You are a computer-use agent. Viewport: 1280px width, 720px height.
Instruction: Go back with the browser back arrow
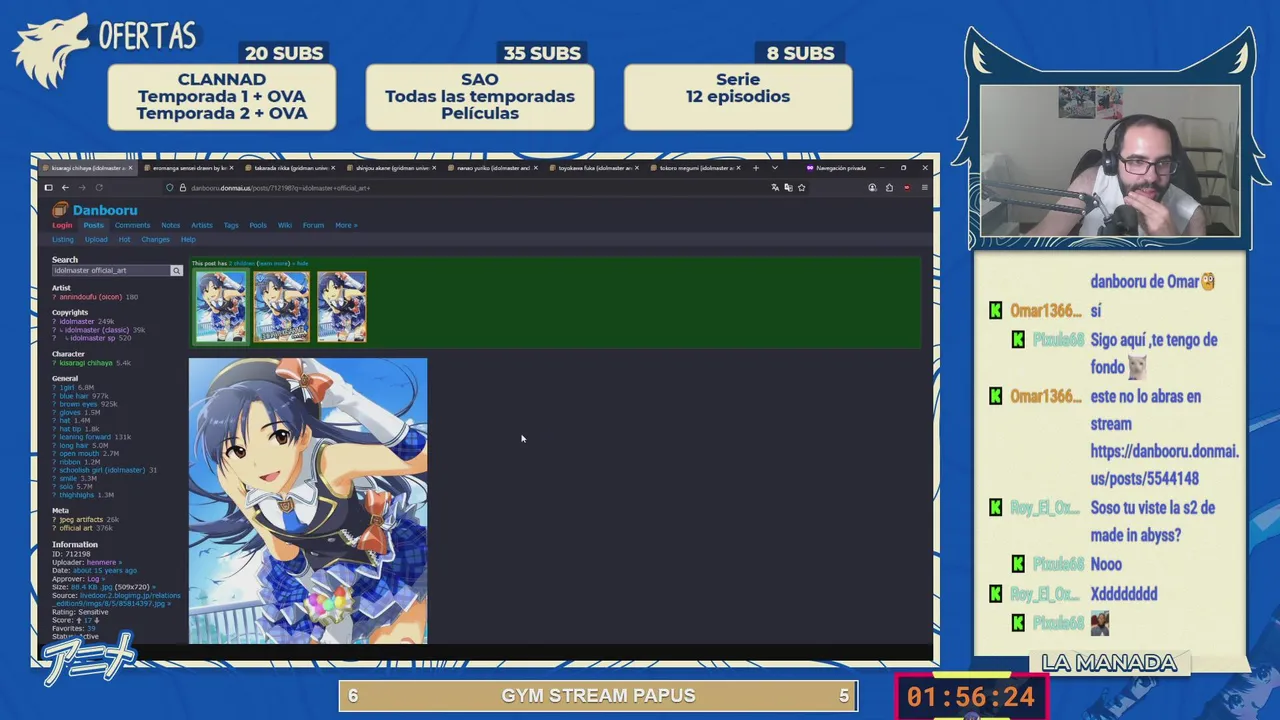(65, 188)
